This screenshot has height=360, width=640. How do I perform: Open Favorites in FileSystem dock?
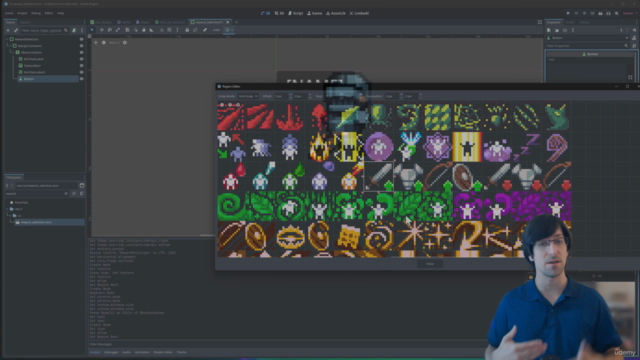pos(21,202)
